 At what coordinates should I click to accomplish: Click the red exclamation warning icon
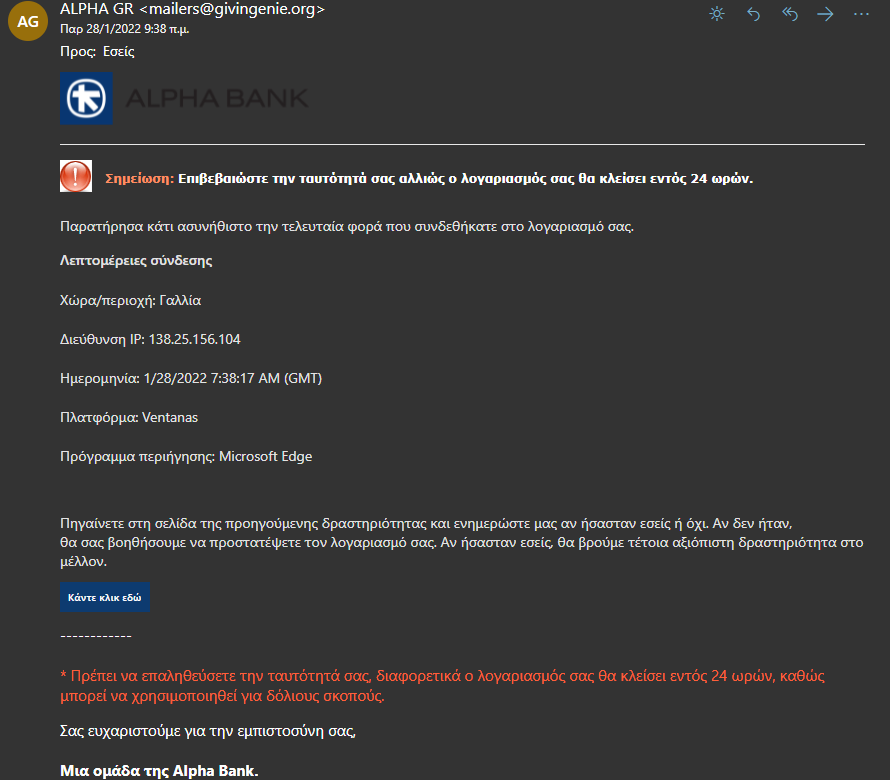pos(76,176)
